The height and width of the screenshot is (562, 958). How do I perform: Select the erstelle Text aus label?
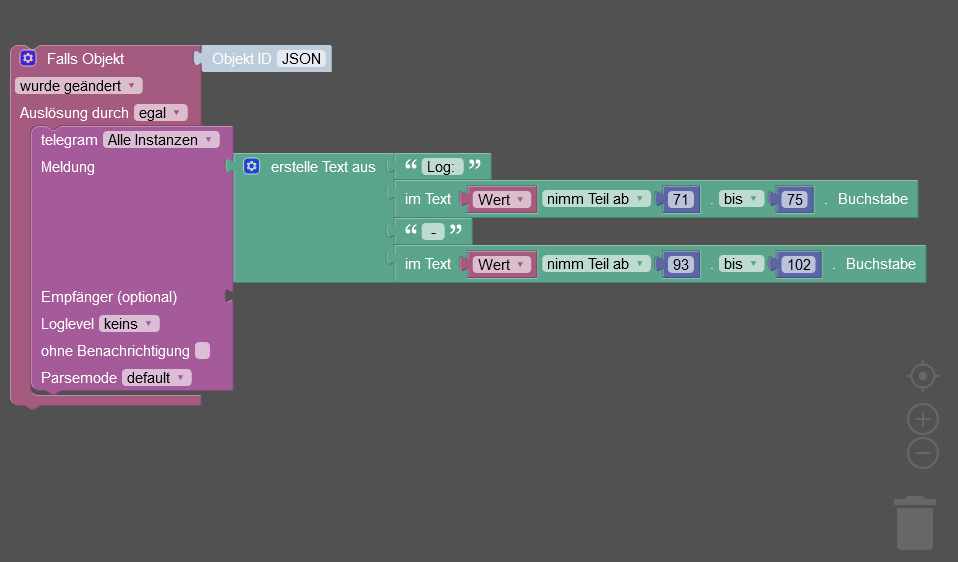323,167
